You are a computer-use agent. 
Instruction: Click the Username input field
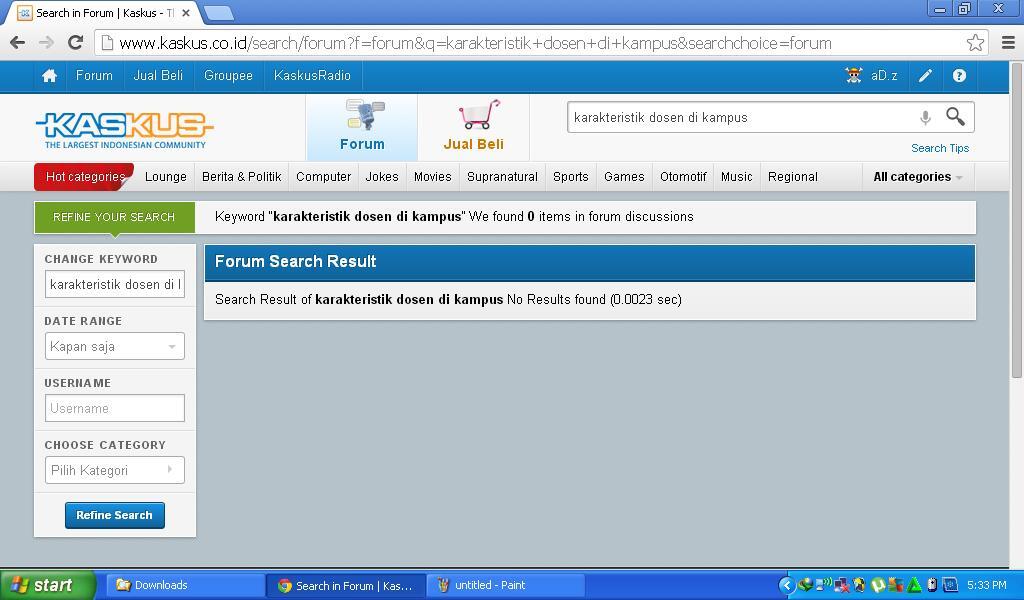pos(114,408)
